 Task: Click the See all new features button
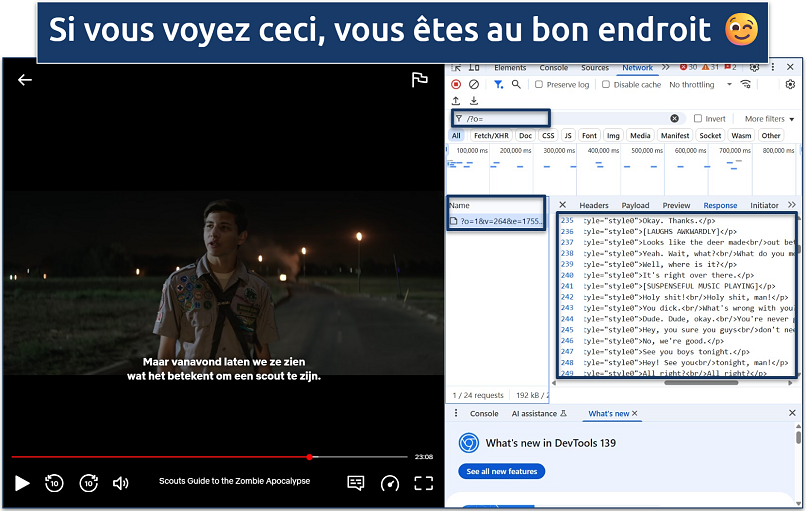[x=501, y=471]
